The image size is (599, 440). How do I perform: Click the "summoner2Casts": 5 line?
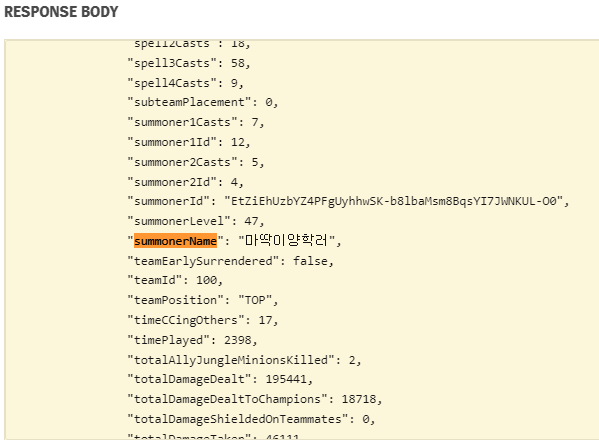196,162
